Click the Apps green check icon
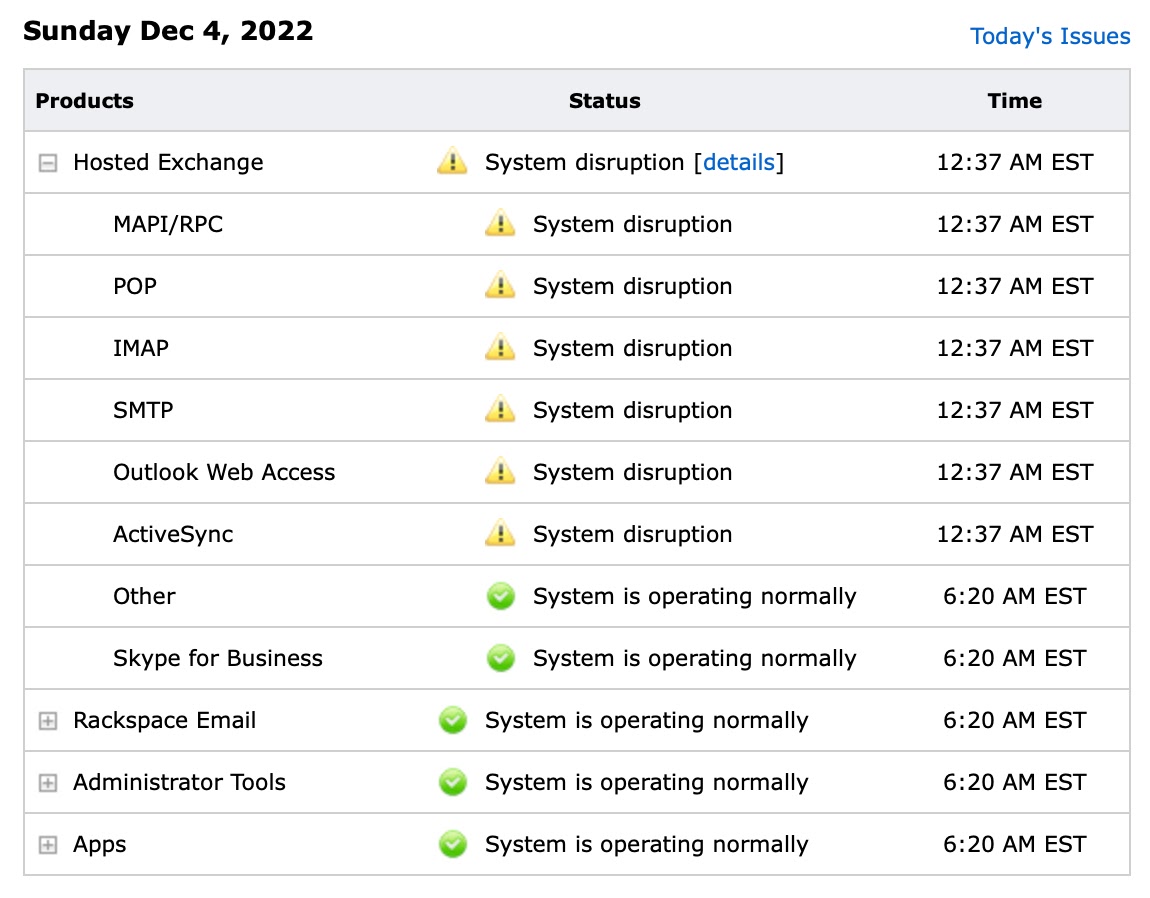This screenshot has height=898, width=1150. pos(453,844)
